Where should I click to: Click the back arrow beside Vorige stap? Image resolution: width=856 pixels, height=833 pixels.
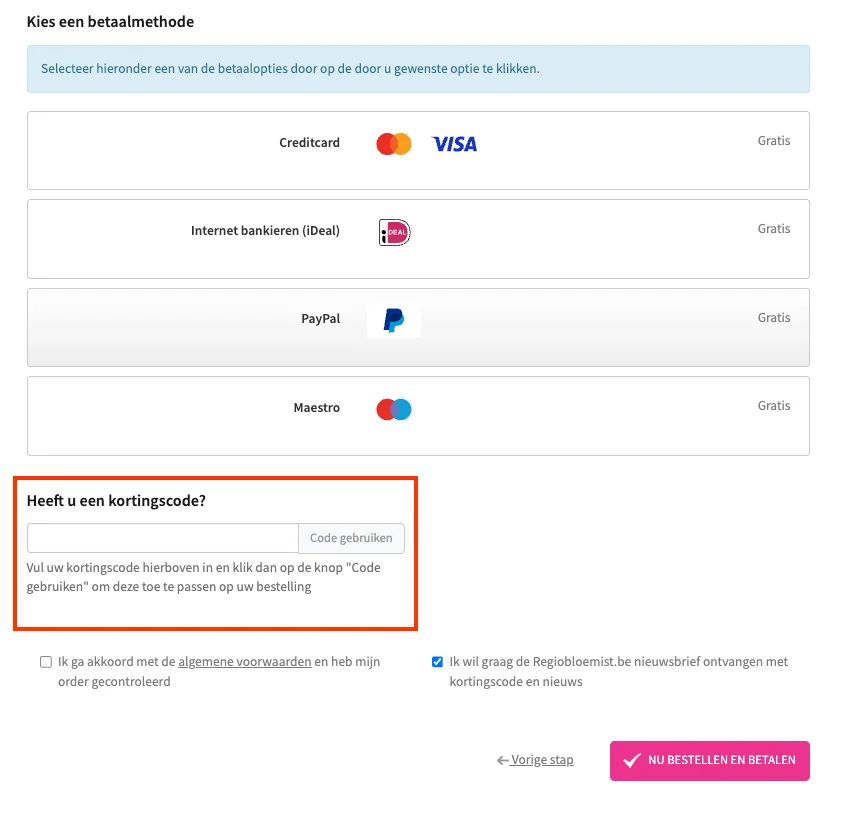502,760
